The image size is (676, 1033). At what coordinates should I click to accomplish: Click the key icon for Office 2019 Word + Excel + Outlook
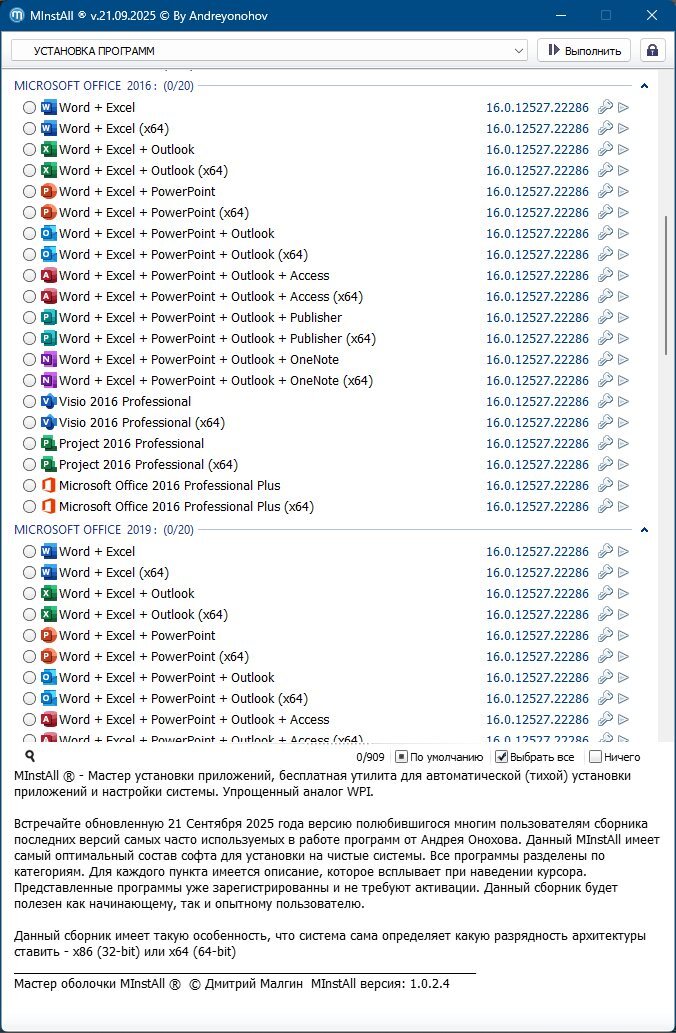pyautogui.click(x=604, y=594)
